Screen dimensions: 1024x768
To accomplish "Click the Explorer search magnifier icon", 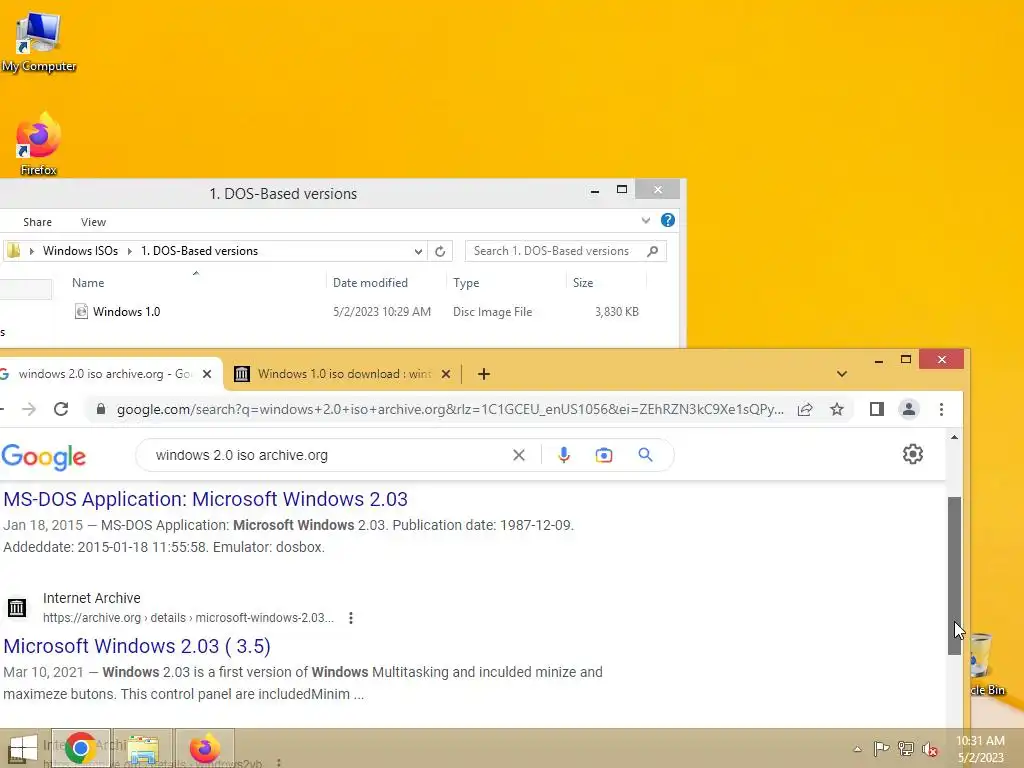I will coord(652,251).
